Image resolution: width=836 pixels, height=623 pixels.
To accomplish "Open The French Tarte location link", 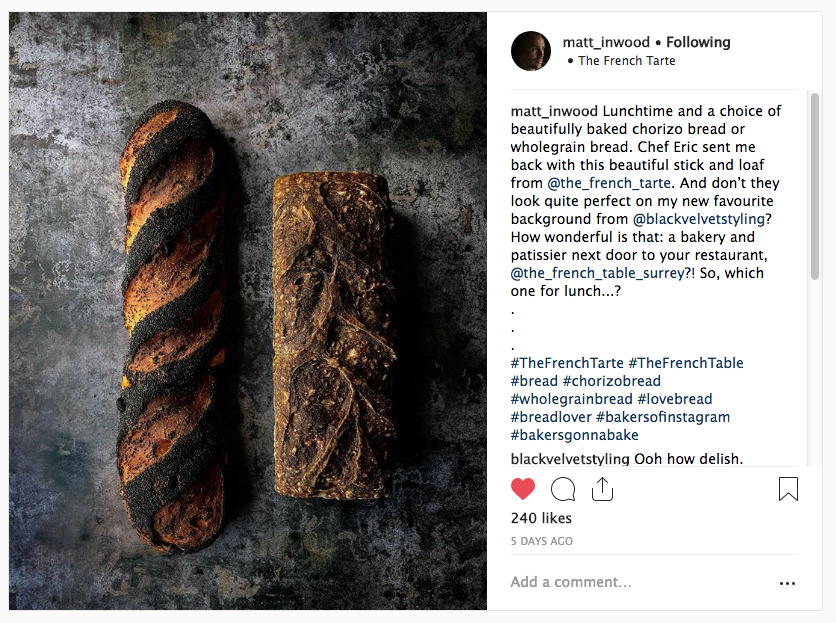I will coord(626,60).
